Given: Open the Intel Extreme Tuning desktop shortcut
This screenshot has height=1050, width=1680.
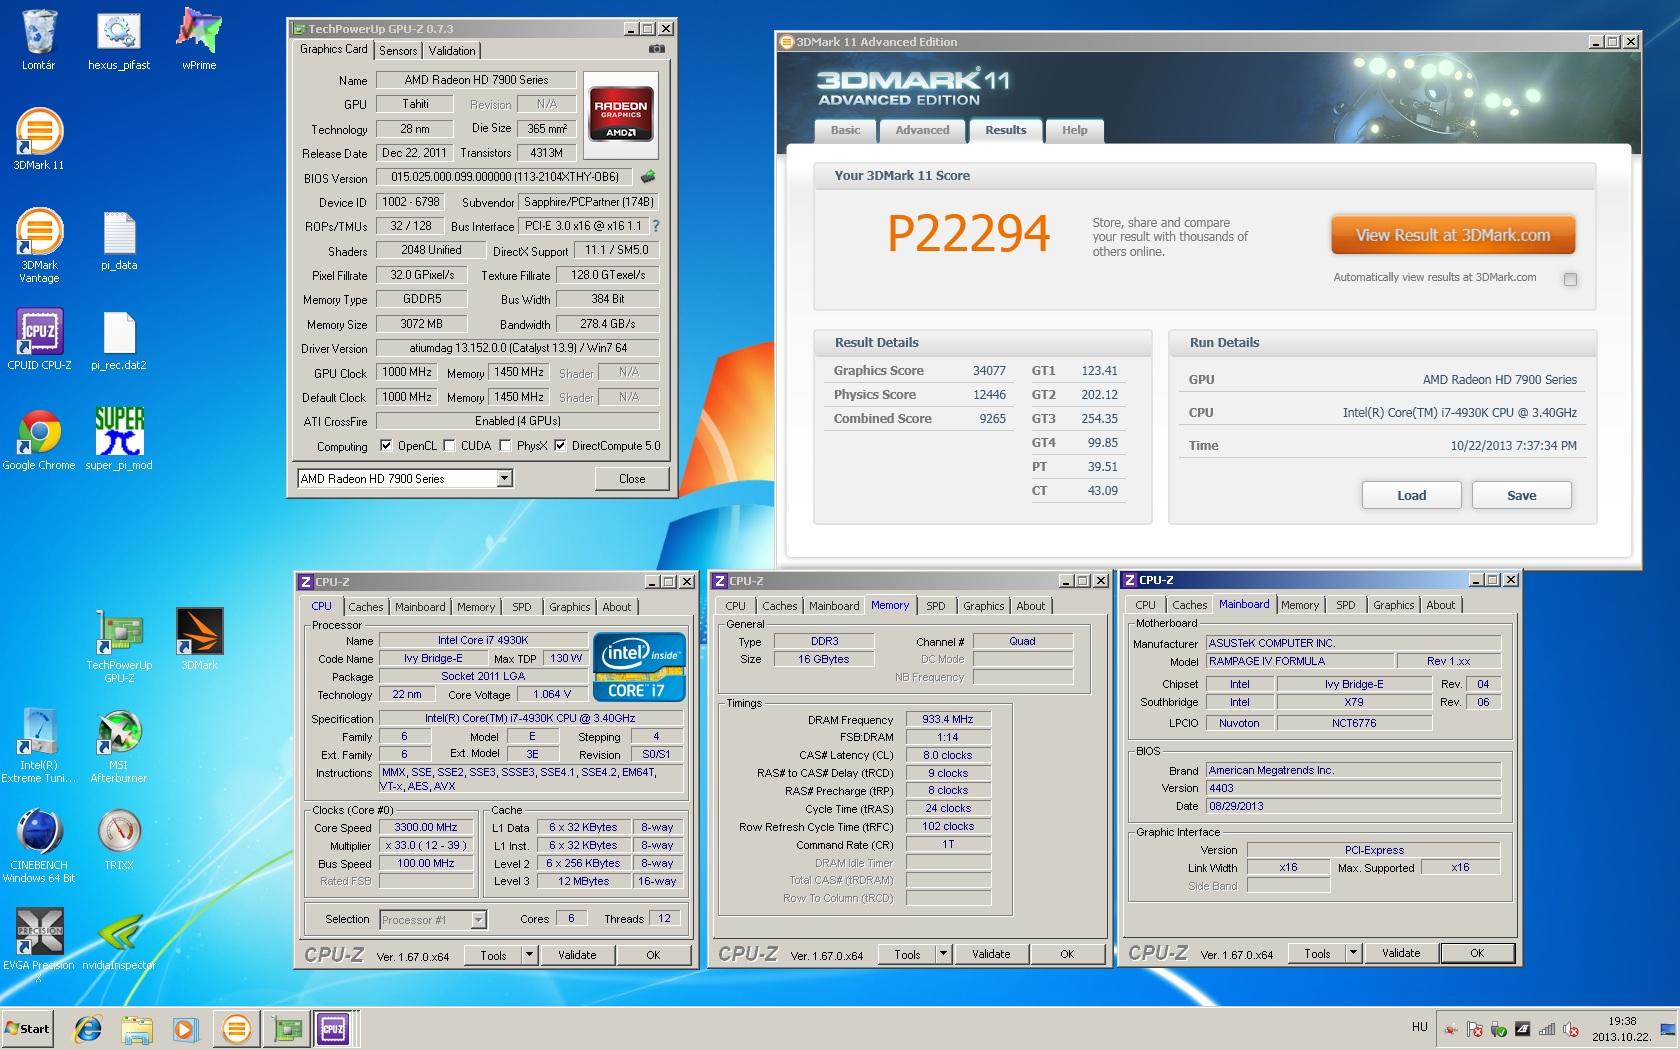Looking at the screenshot, I should (x=39, y=745).
